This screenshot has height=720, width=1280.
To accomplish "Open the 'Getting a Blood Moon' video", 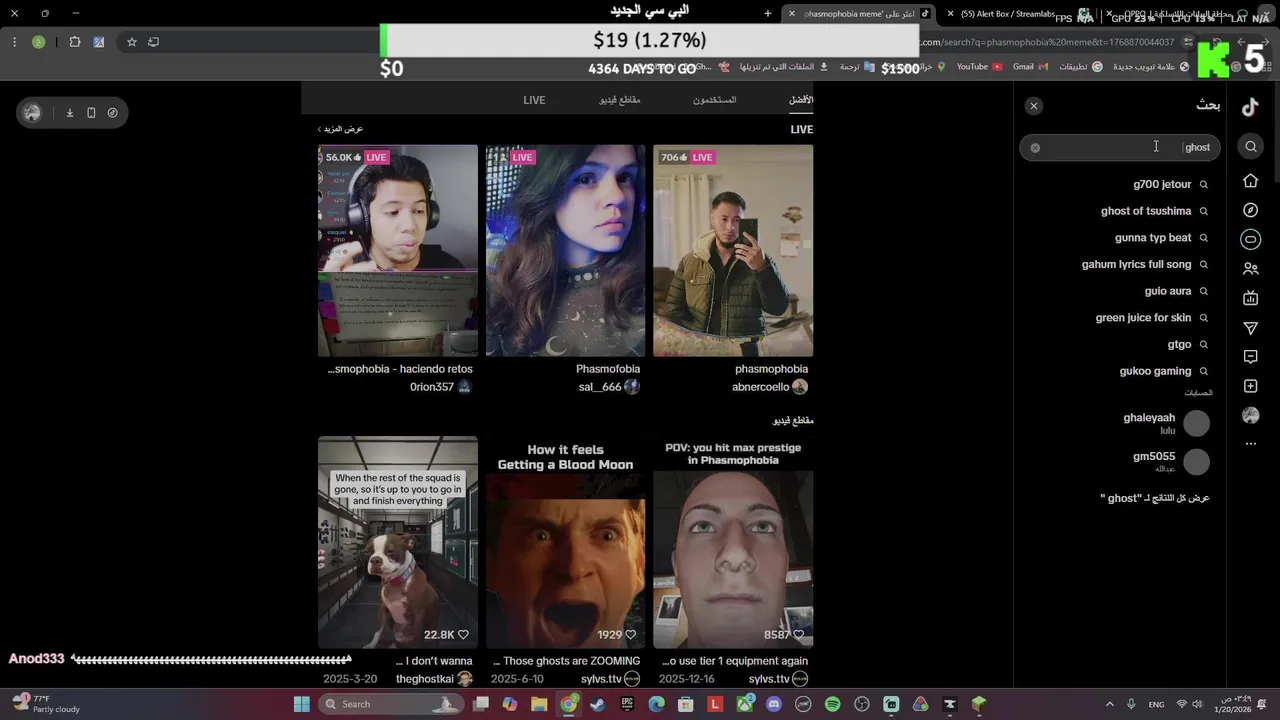I will click(565, 542).
